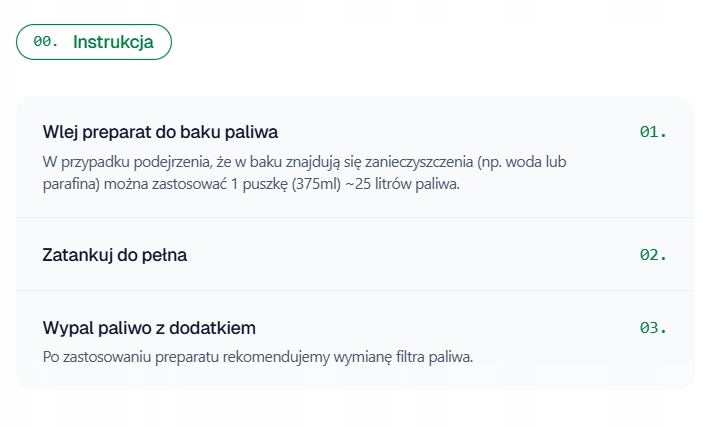Expand the third instruction step row
This screenshot has width=716, height=427.
355,340
